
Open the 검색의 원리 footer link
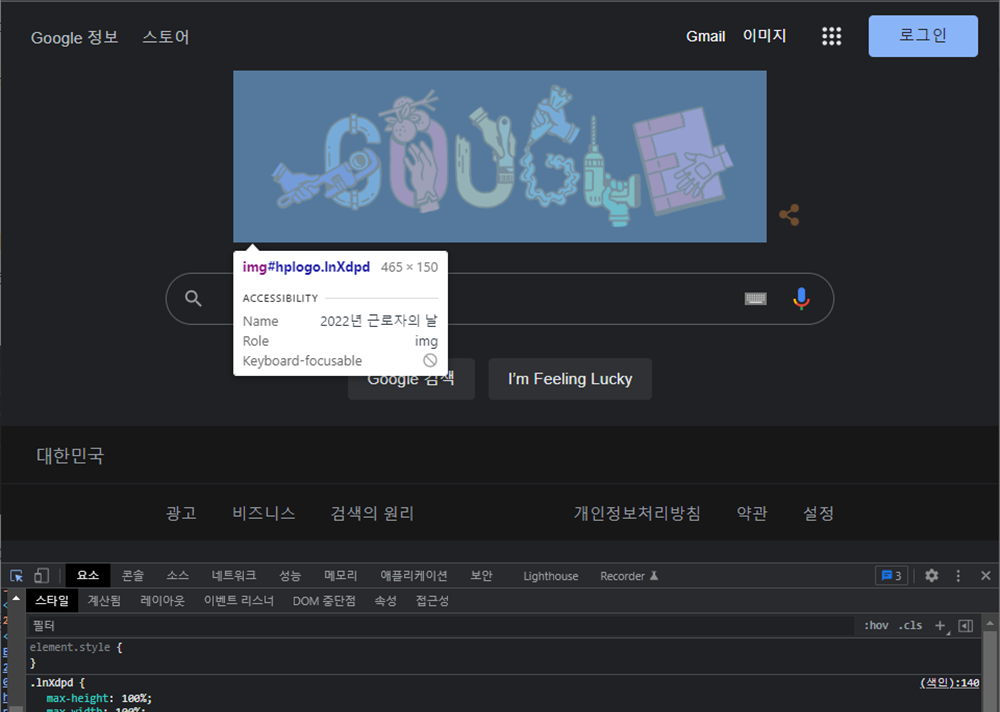point(372,513)
